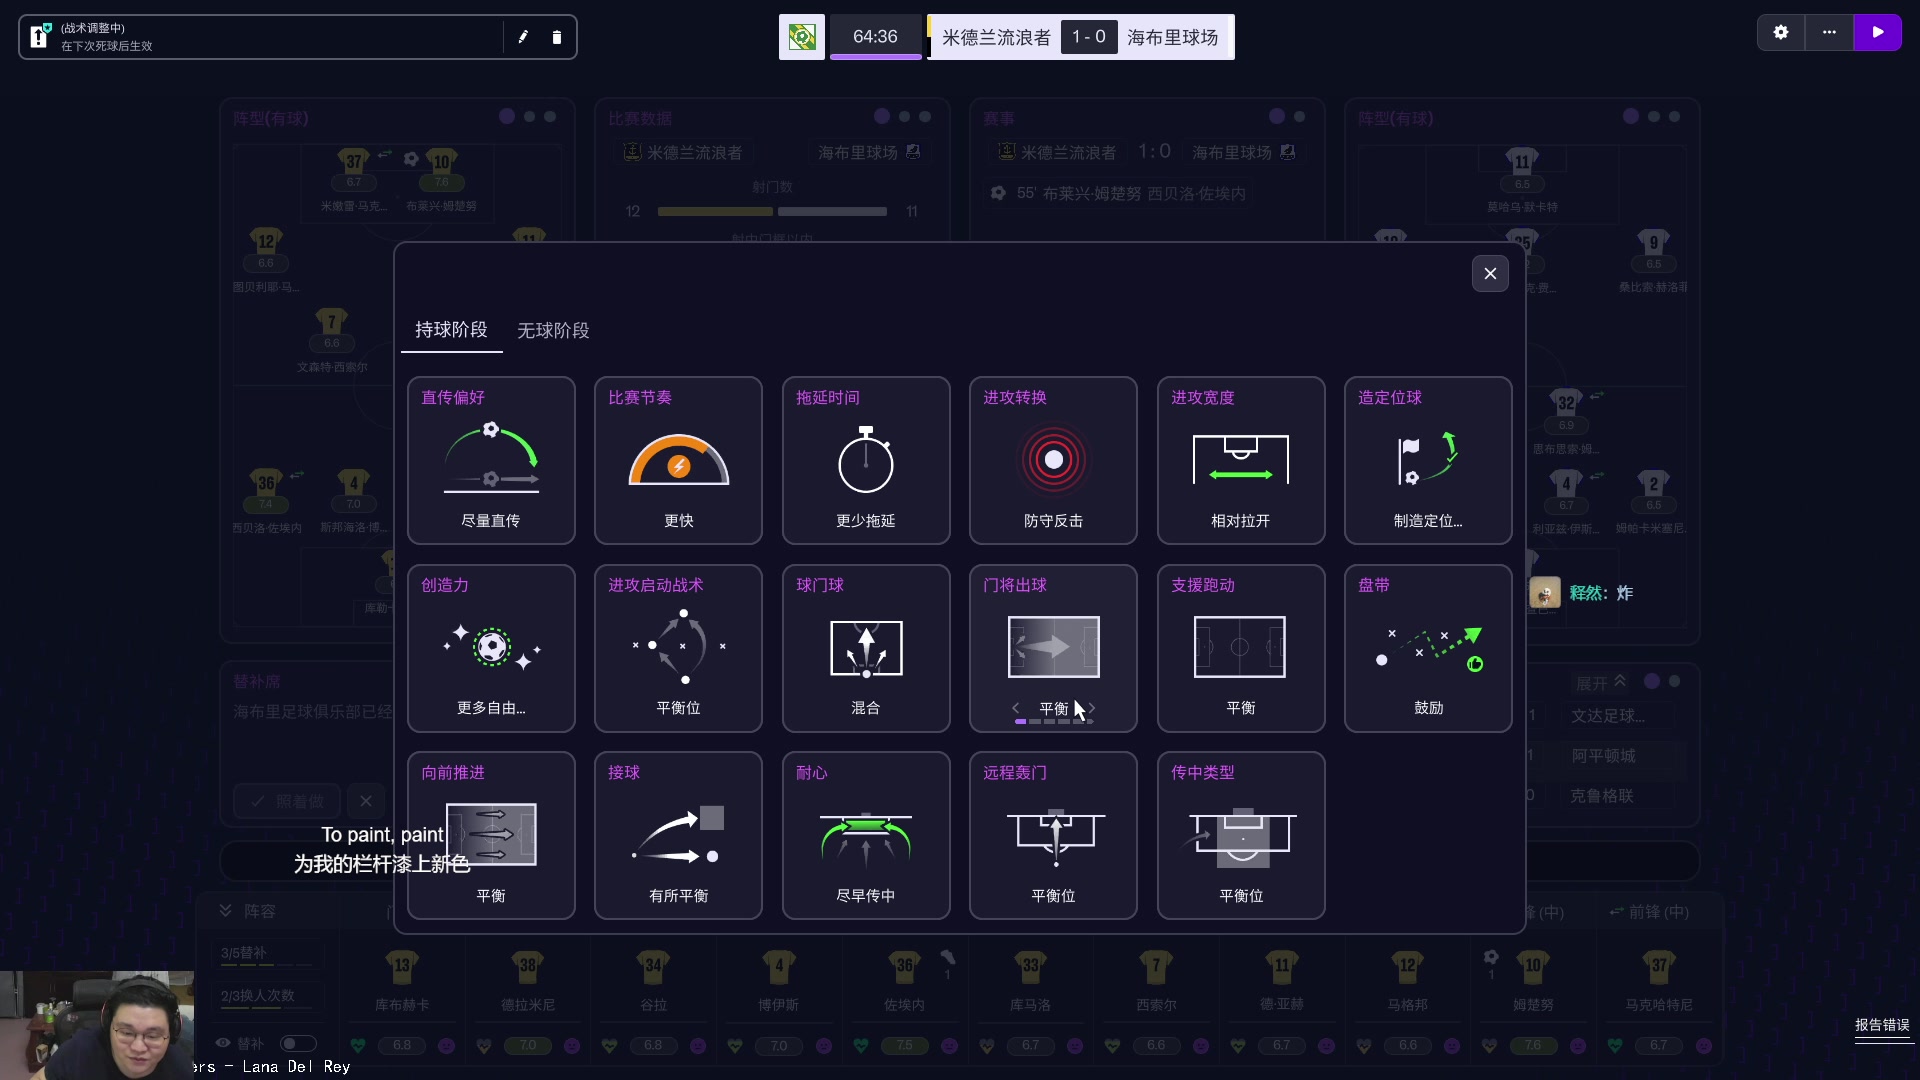Click right arrow on 门将出球 option
Image resolution: width=1920 pixels, height=1080 pixels.
click(1092, 708)
